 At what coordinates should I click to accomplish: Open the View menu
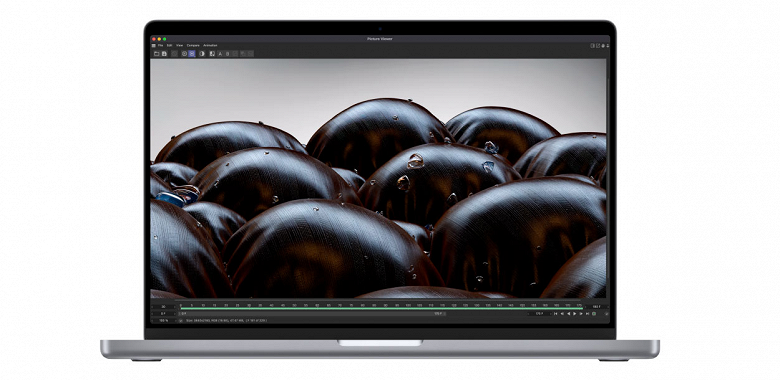click(180, 45)
